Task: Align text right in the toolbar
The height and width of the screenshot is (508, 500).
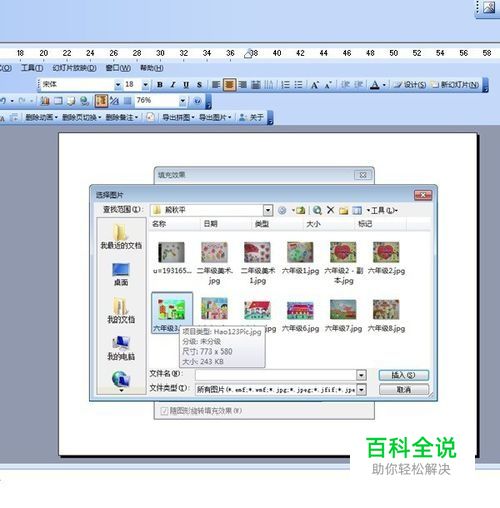Action: pos(243,85)
